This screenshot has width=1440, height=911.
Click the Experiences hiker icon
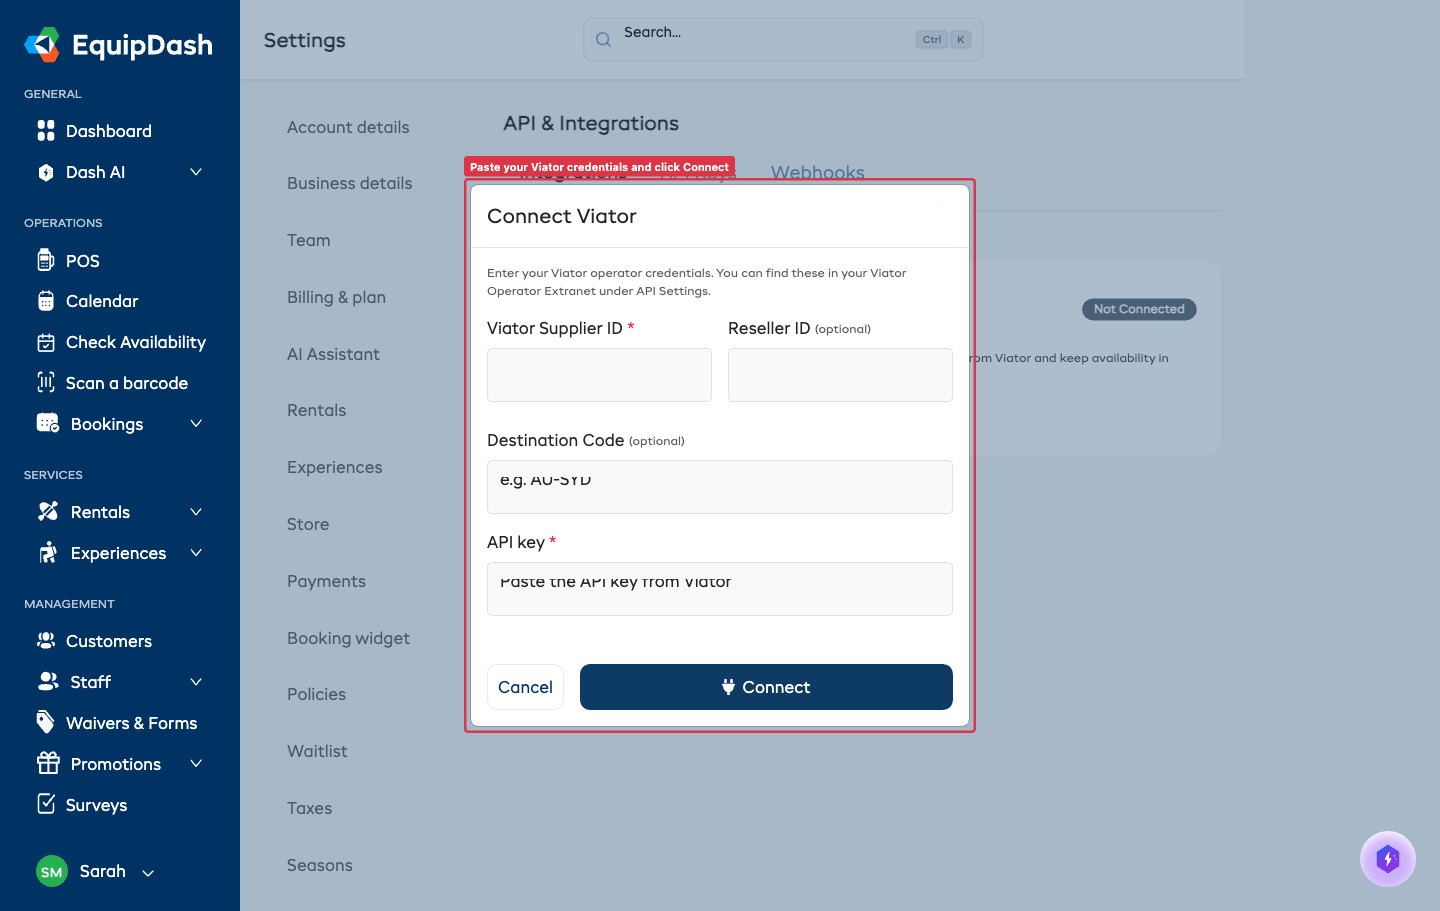[48, 553]
